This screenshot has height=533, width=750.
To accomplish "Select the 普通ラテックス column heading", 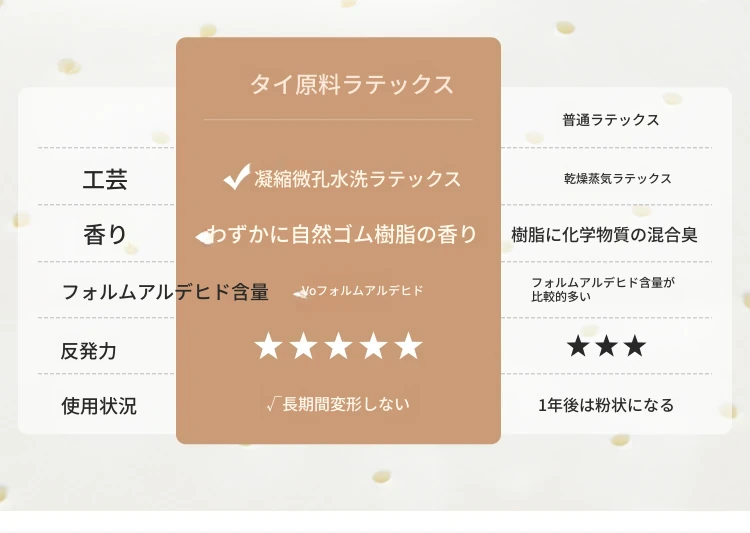I will pyautogui.click(x=611, y=120).
